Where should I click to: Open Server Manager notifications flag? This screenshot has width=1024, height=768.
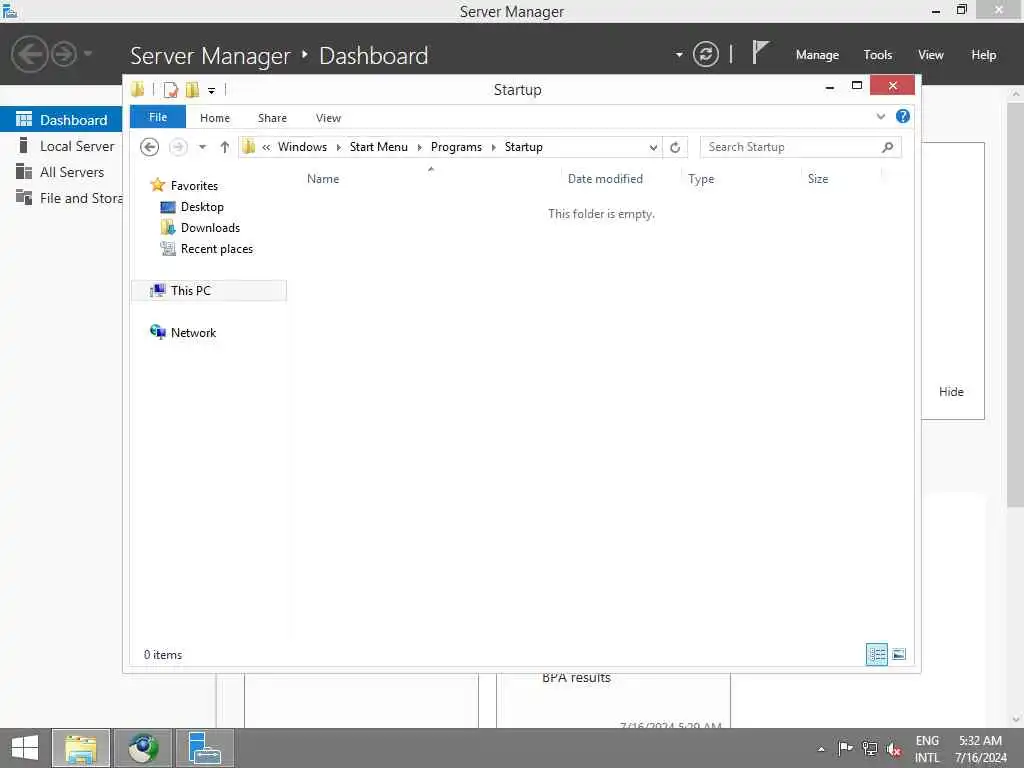pyautogui.click(x=760, y=53)
